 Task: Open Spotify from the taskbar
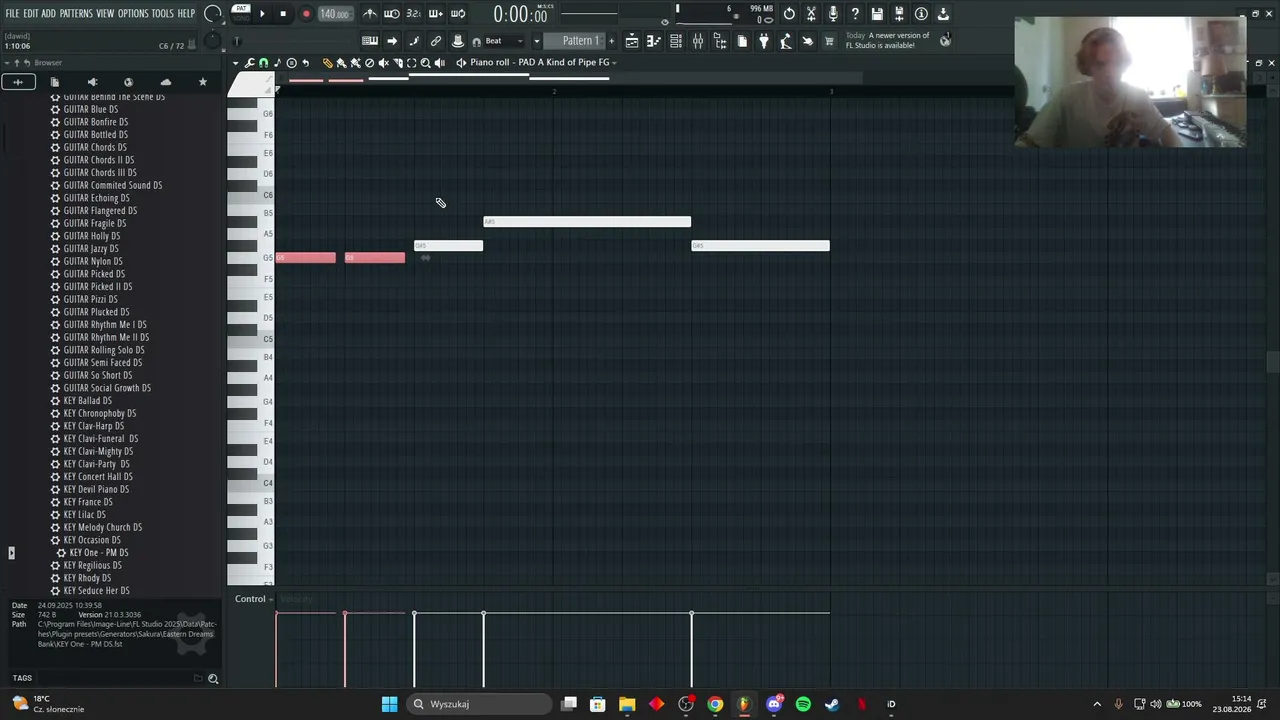pyautogui.click(x=803, y=704)
